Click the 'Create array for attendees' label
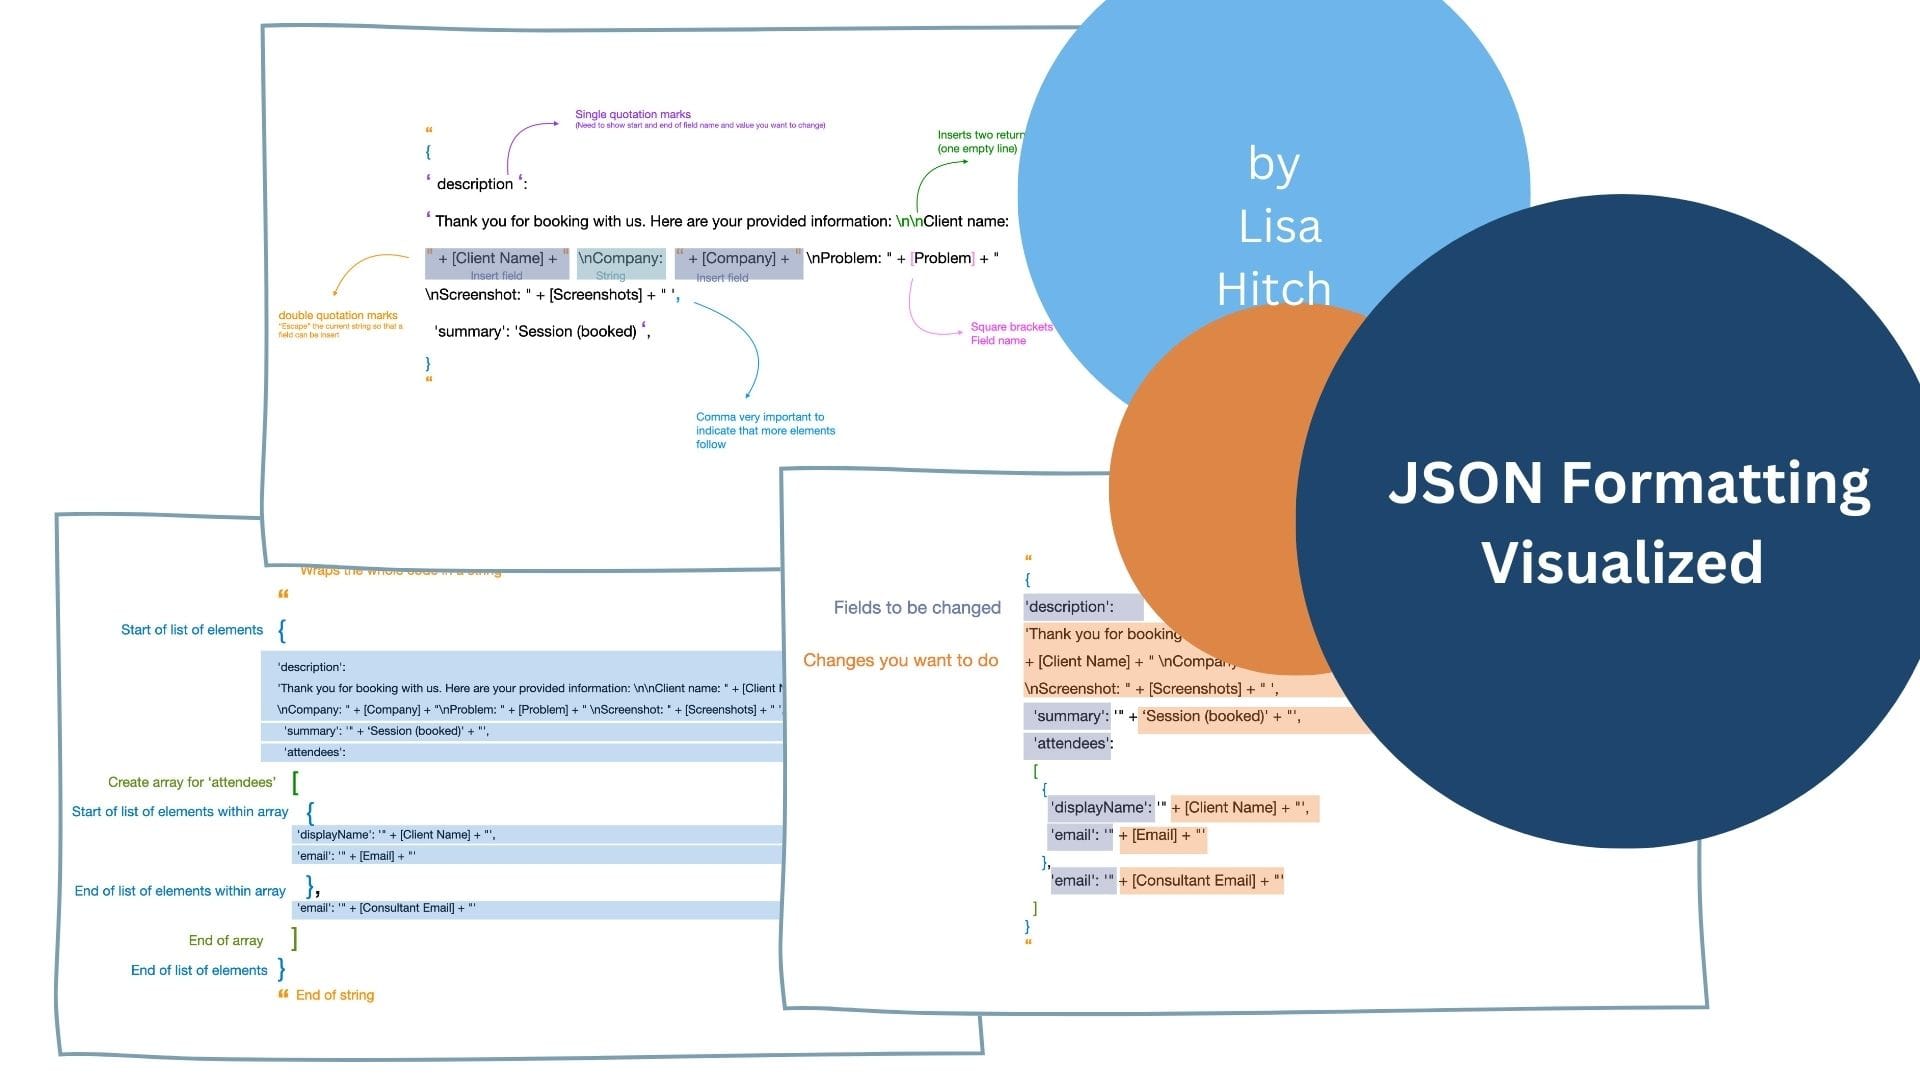The image size is (1920, 1080). 192,782
